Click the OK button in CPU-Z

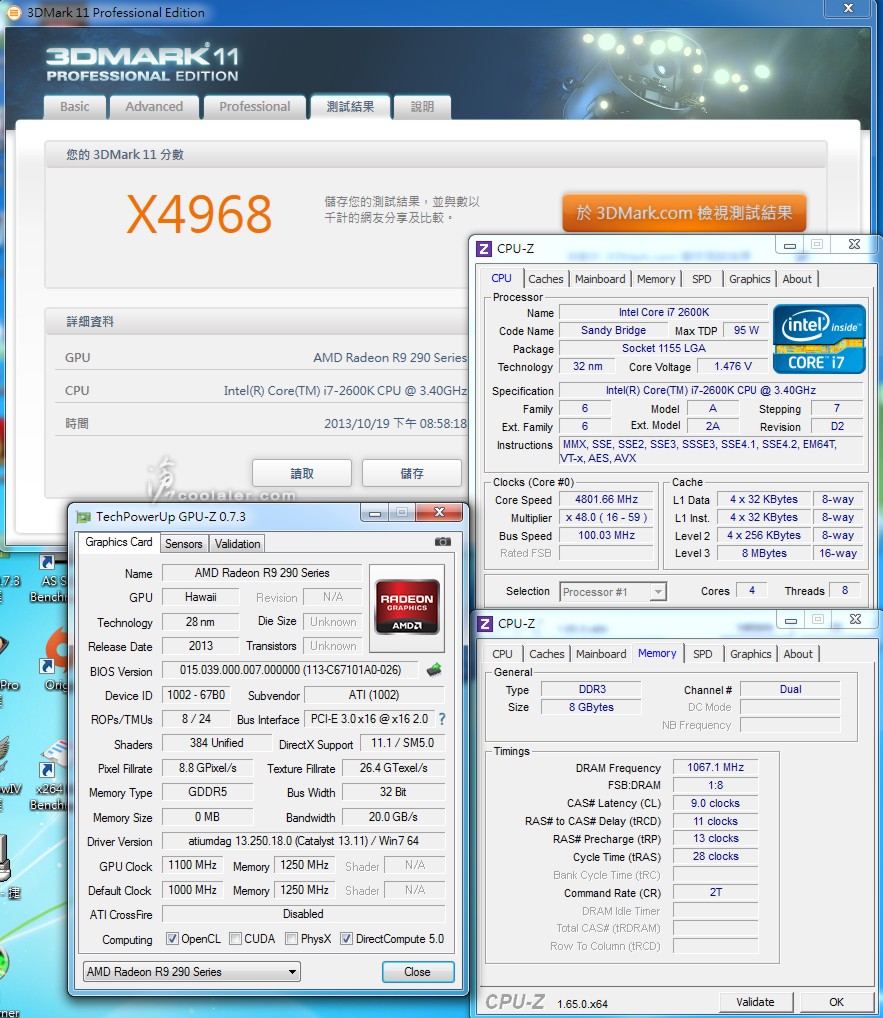(837, 1002)
